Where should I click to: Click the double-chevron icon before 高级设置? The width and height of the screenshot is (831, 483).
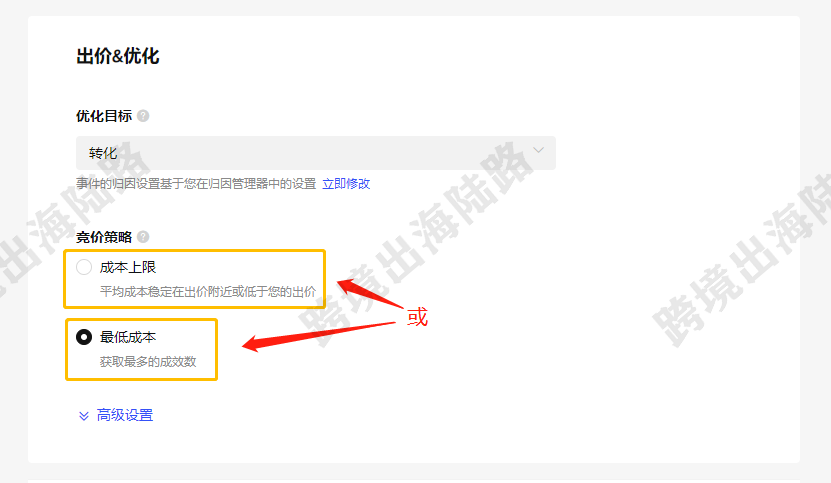point(84,416)
